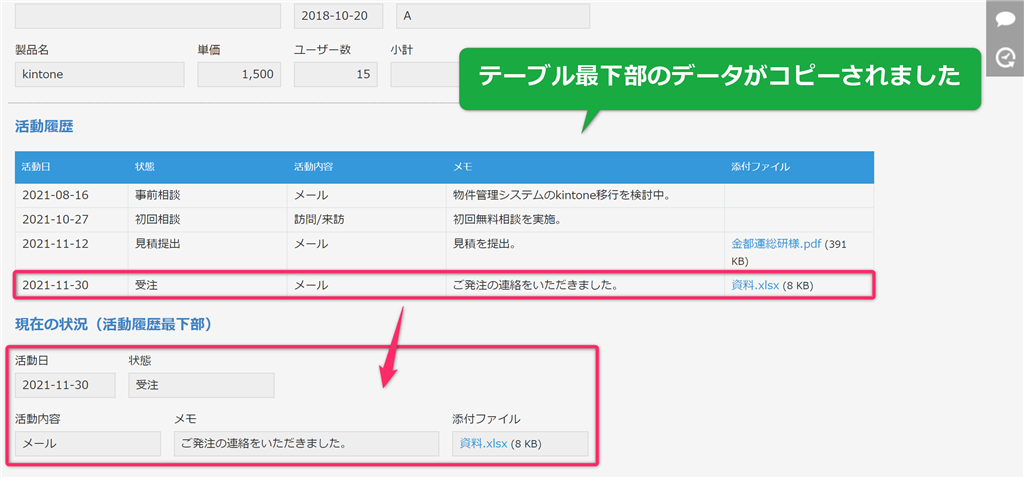Click the 単価 field showing 1,500
The height and width of the screenshot is (478, 1024).
coord(239,74)
